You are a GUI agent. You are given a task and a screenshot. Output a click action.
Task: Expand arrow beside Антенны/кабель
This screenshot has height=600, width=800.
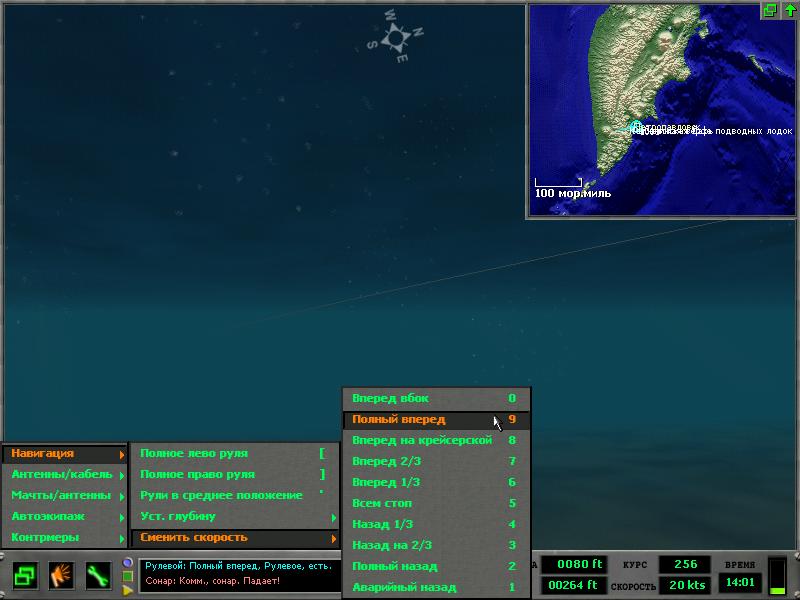(x=121, y=476)
